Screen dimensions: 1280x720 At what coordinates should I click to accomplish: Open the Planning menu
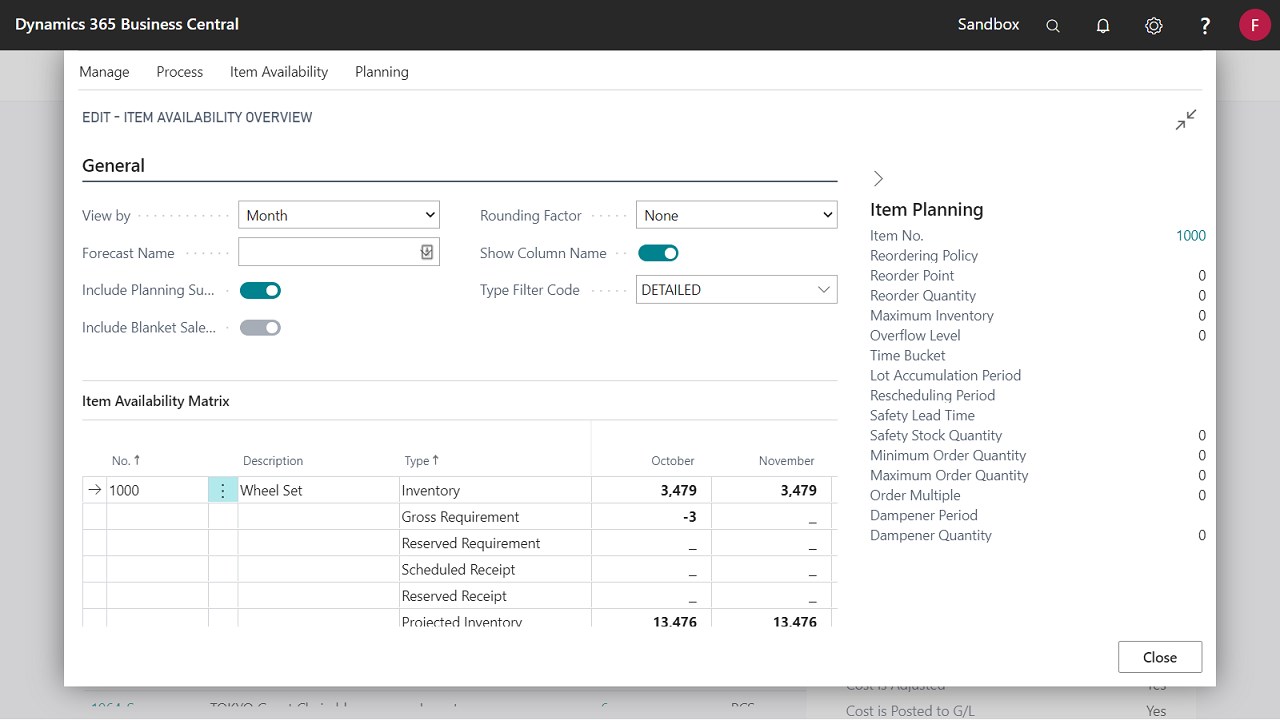pos(382,72)
